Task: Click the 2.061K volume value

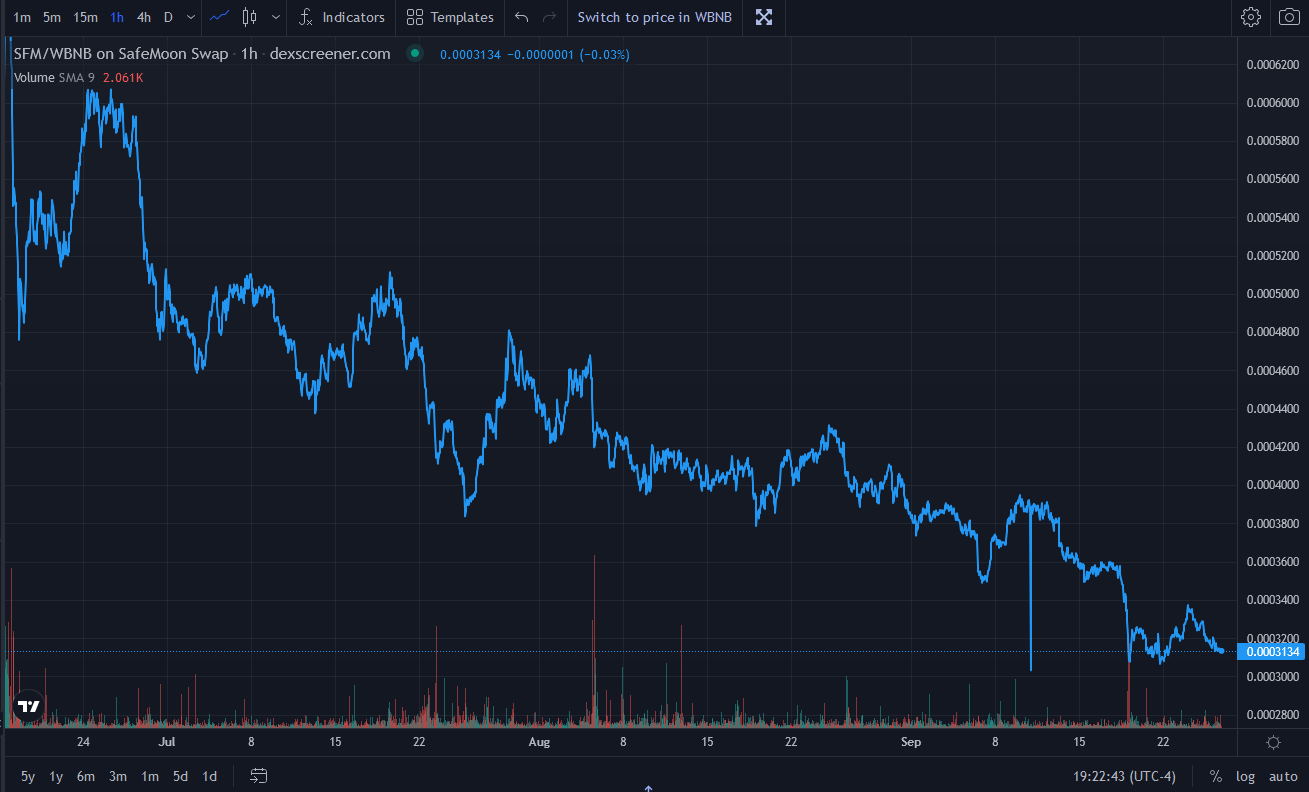Action: pos(124,77)
